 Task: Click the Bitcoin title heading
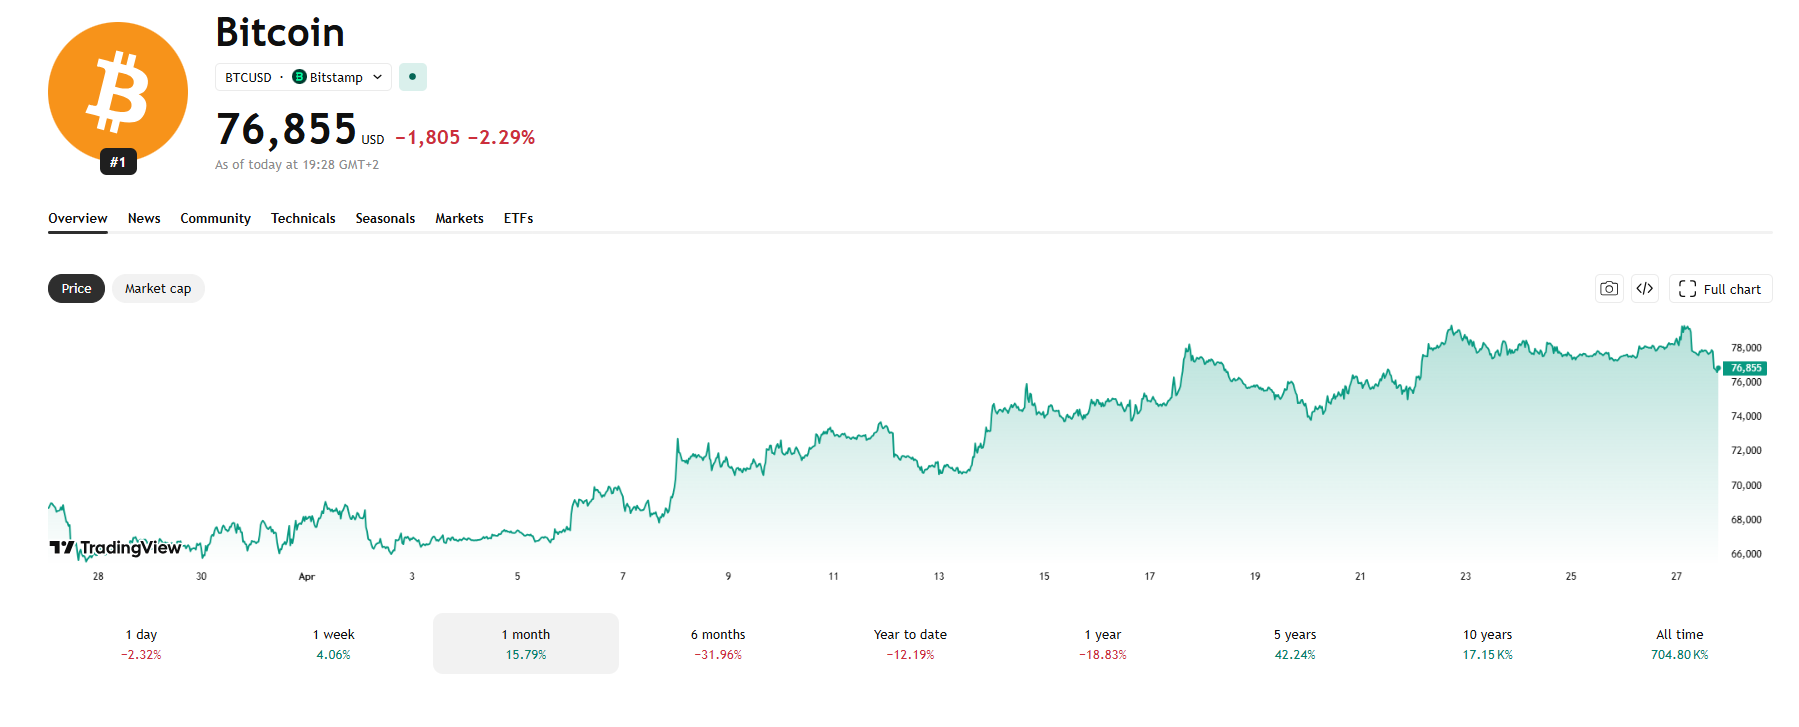pos(280,32)
